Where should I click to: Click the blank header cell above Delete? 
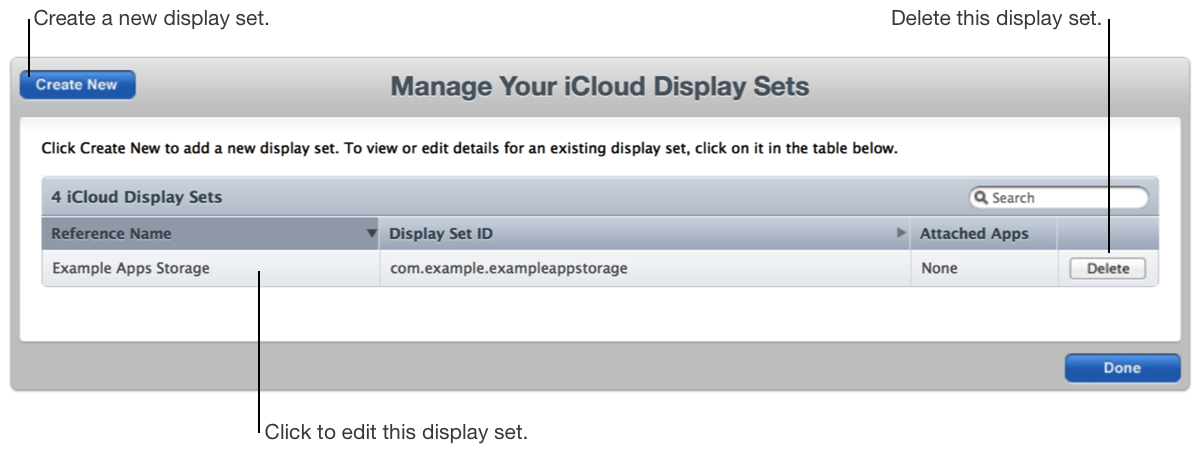click(1107, 234)
